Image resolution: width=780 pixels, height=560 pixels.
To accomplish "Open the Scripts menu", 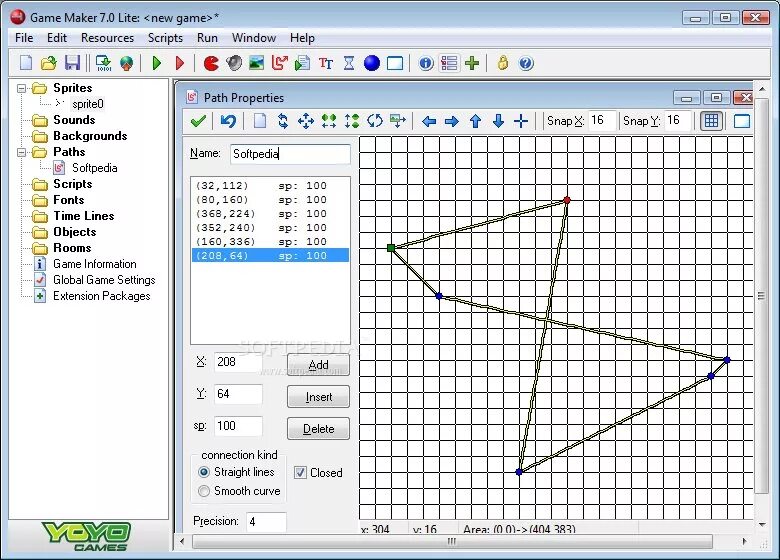I will point(165,38).
